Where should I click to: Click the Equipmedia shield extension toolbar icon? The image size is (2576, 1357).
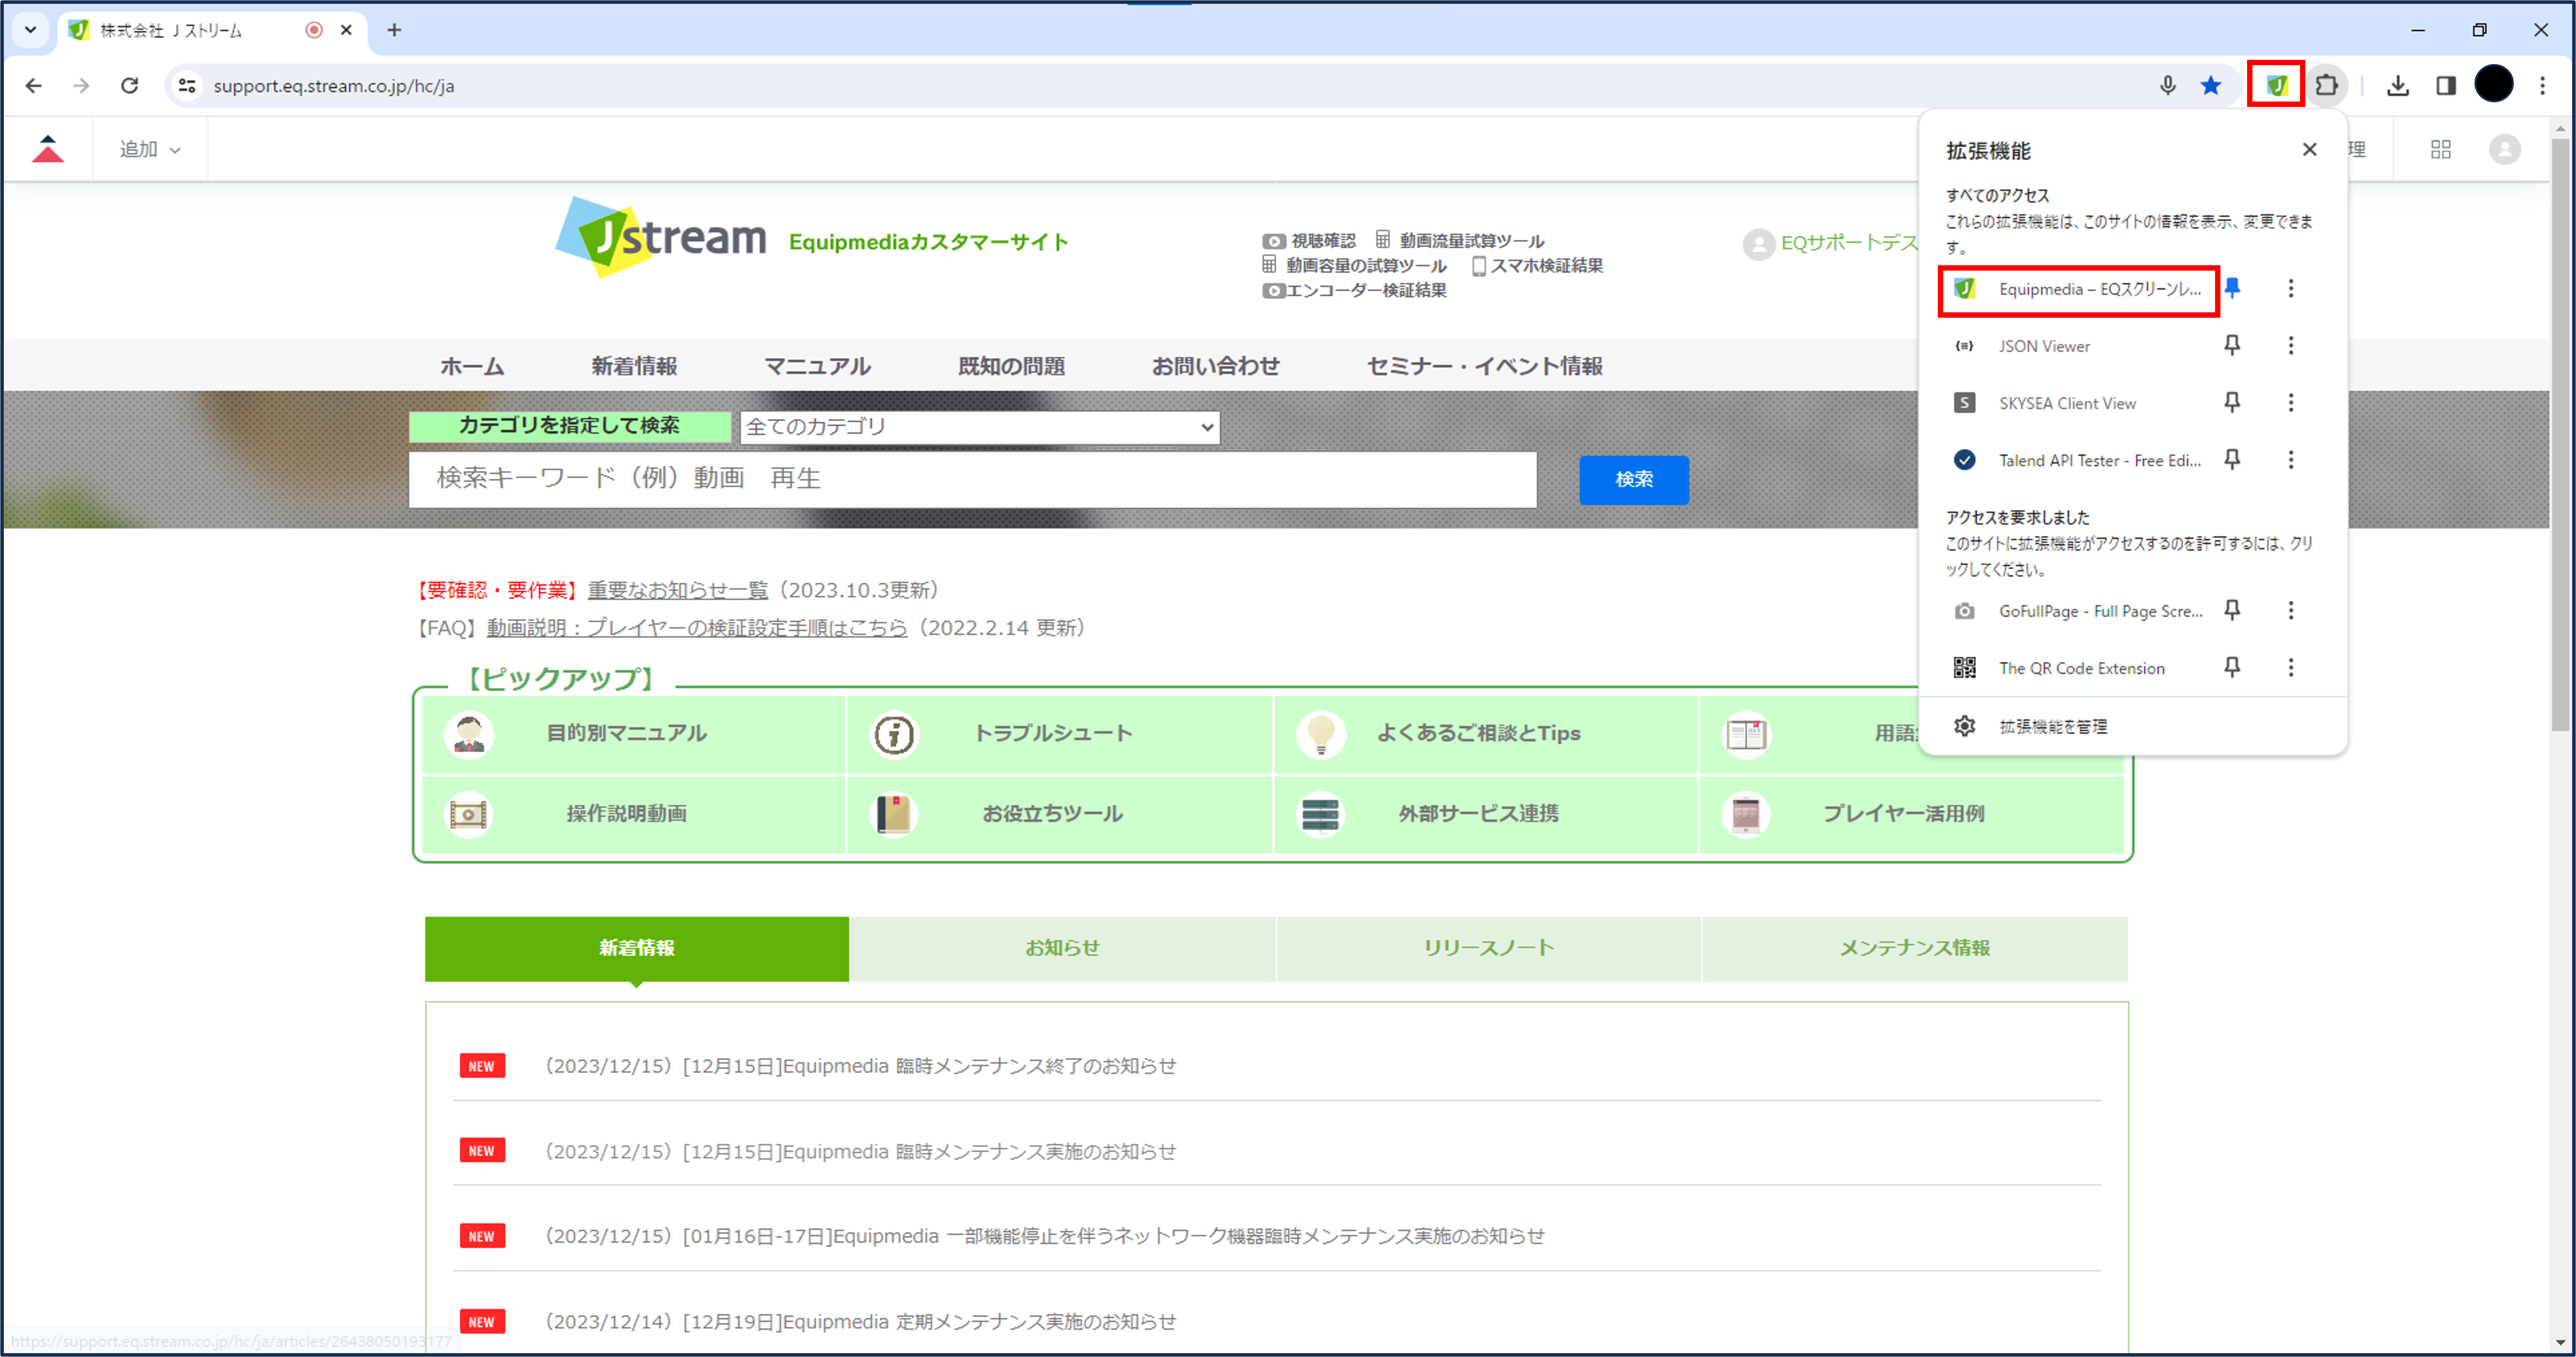(2276, 86)
